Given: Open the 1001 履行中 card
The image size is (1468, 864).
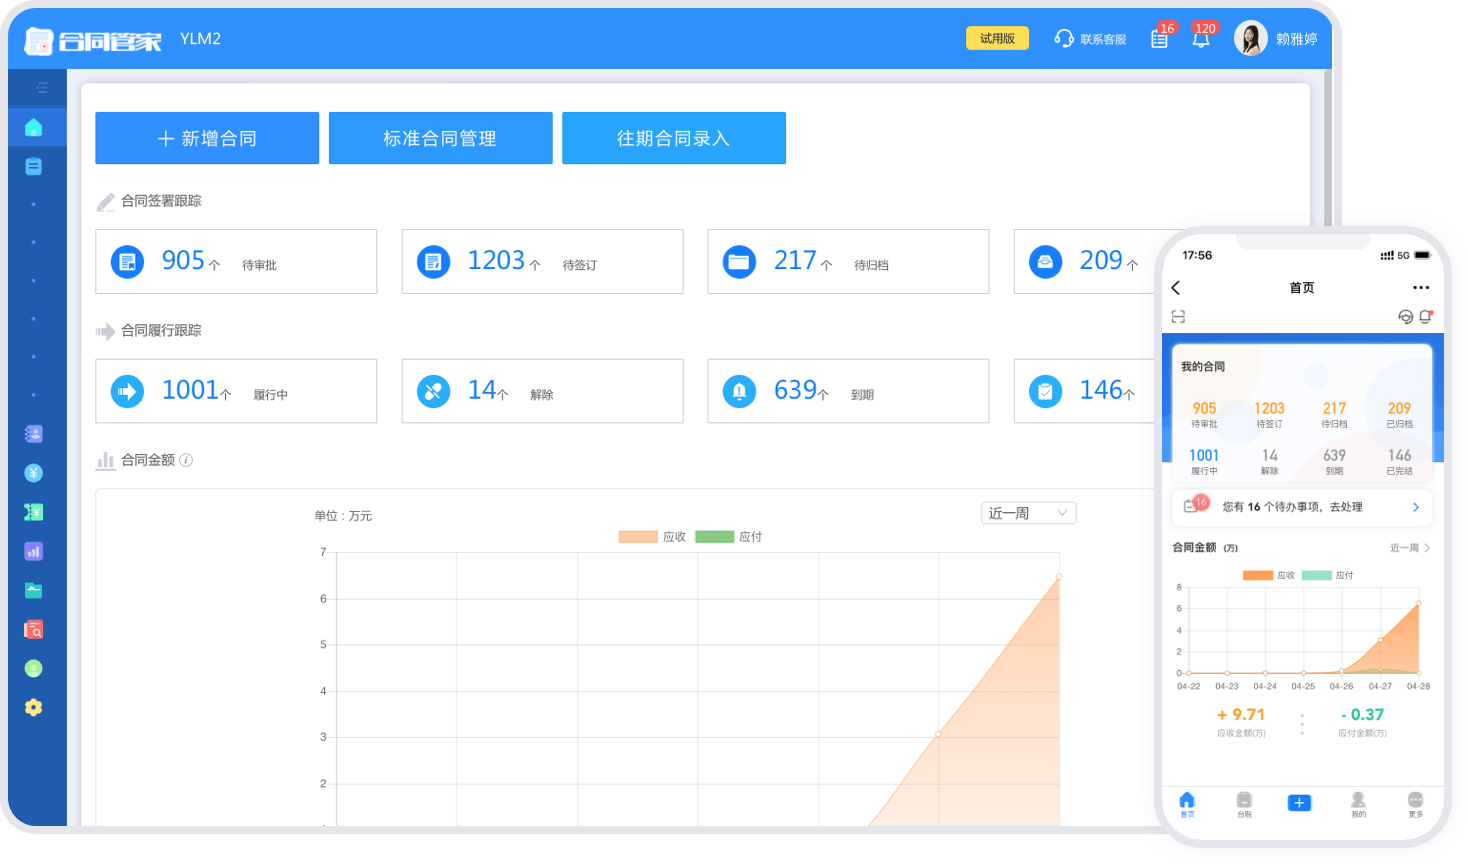Looking at the screenshot, I should (x=236, y=391).
